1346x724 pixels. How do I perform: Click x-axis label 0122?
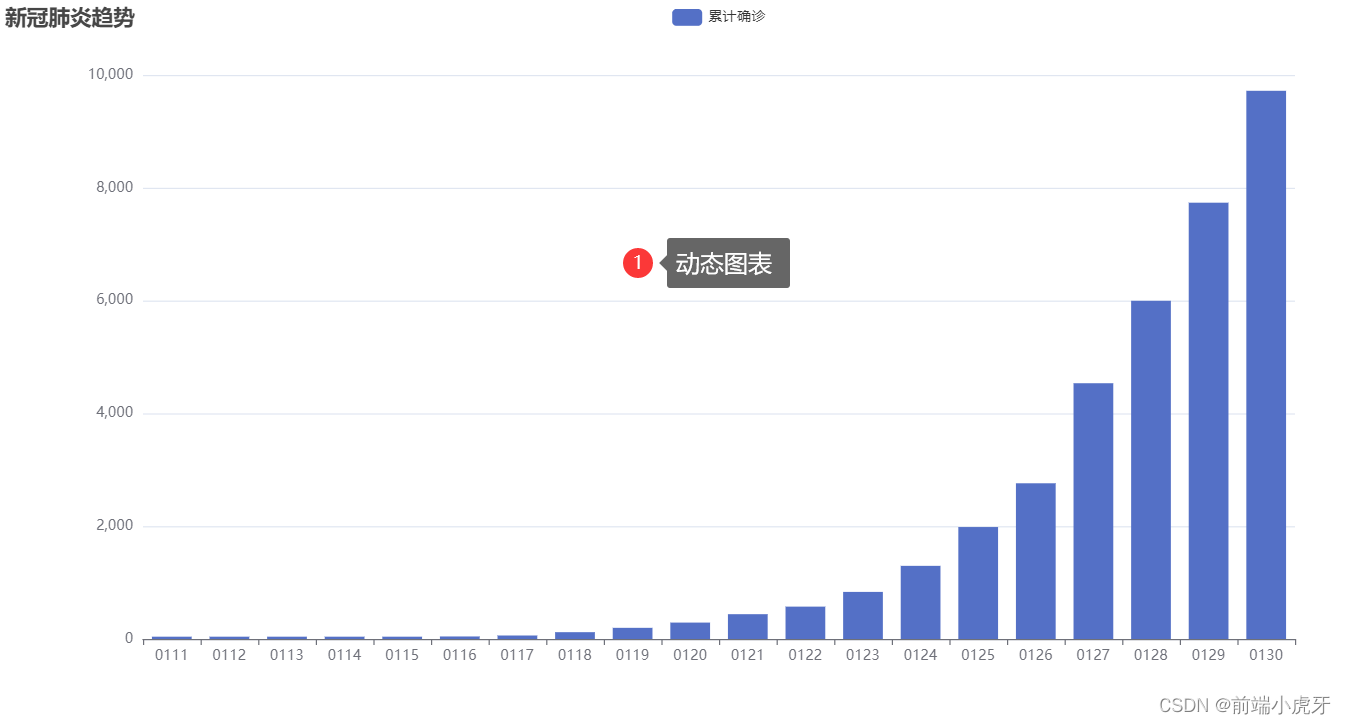coord(805,655)
